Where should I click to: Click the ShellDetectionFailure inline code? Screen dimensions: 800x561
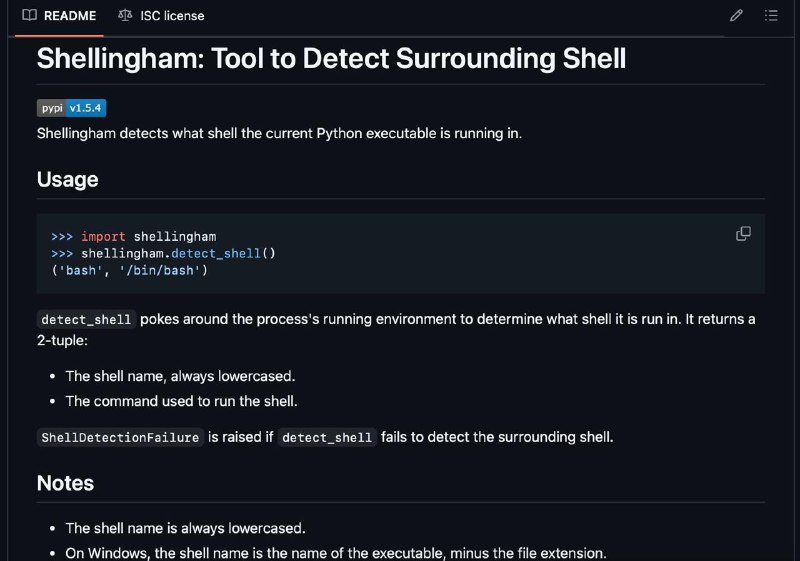[120, 438]
